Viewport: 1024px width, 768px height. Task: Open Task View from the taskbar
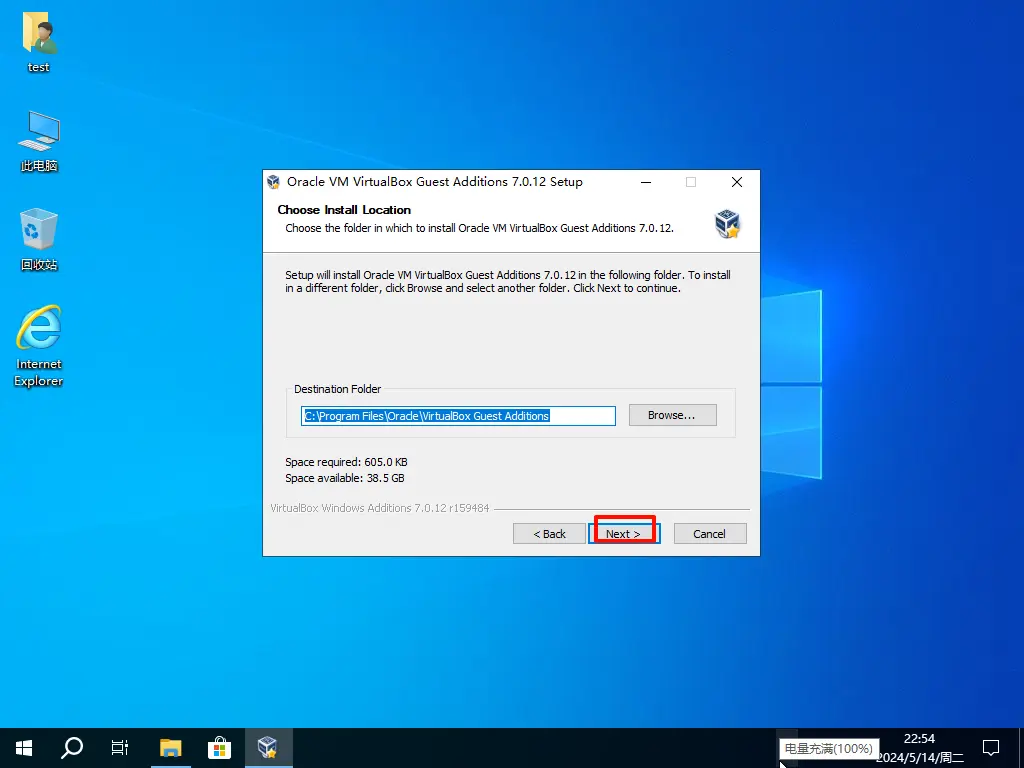[x=120, y=748]
